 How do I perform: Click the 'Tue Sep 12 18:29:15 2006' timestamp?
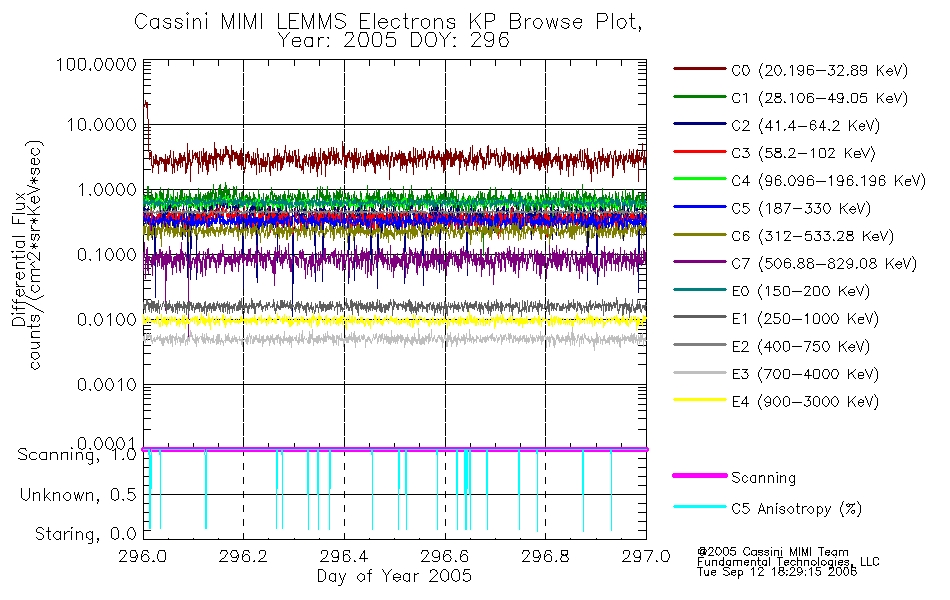tap(777, 572)
